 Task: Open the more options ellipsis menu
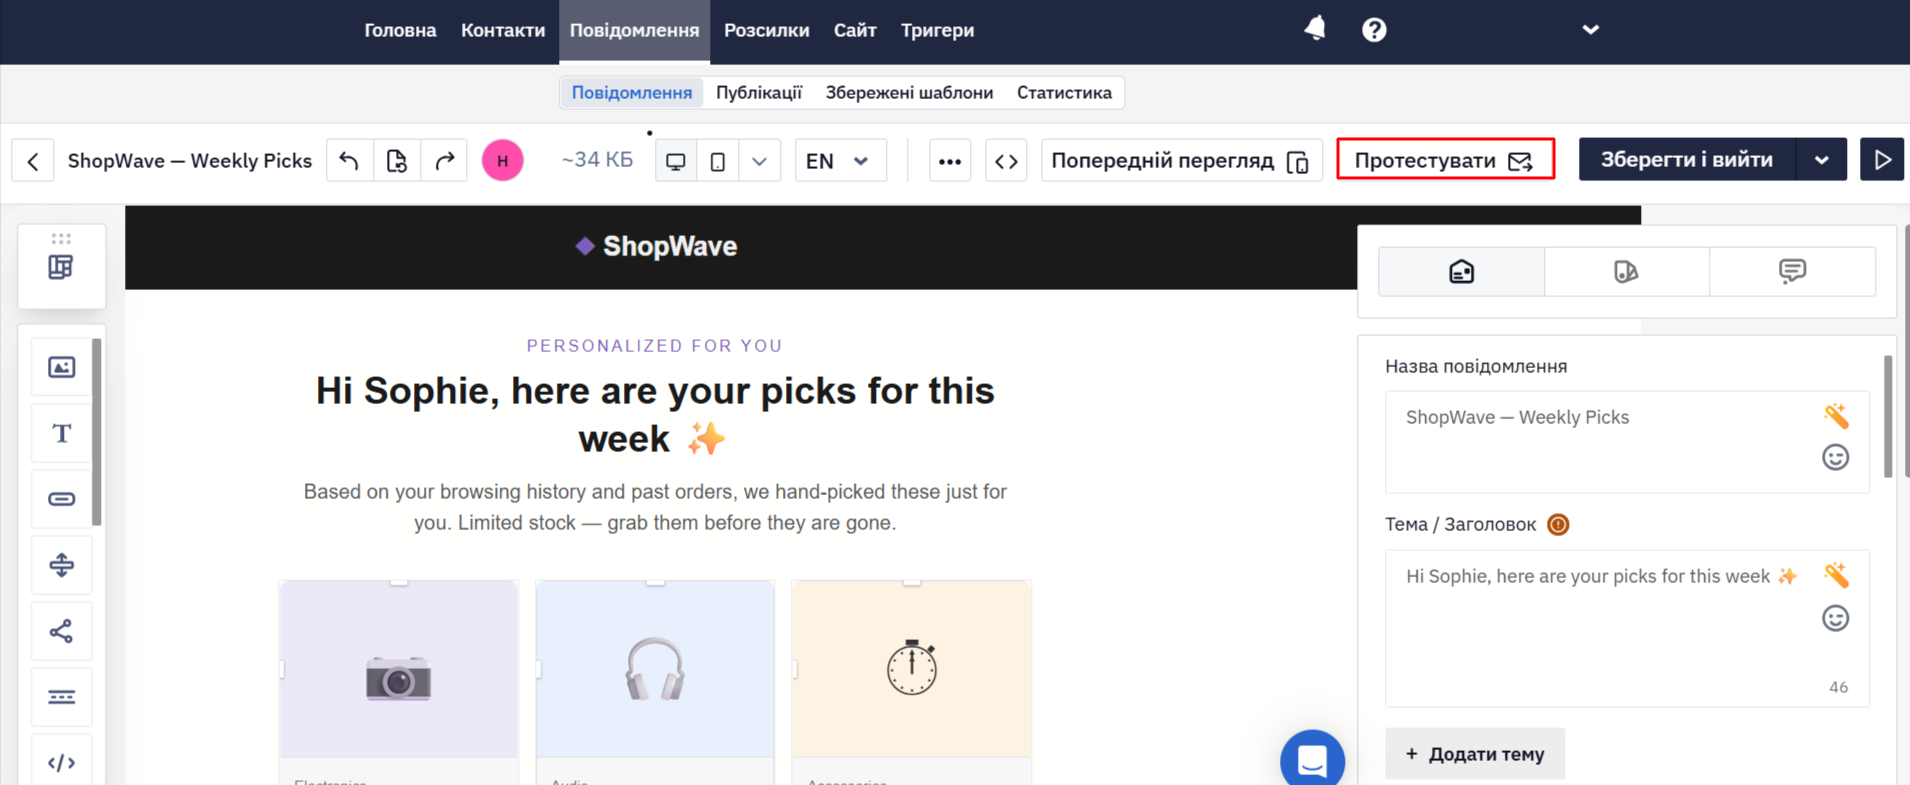point(950,160)
